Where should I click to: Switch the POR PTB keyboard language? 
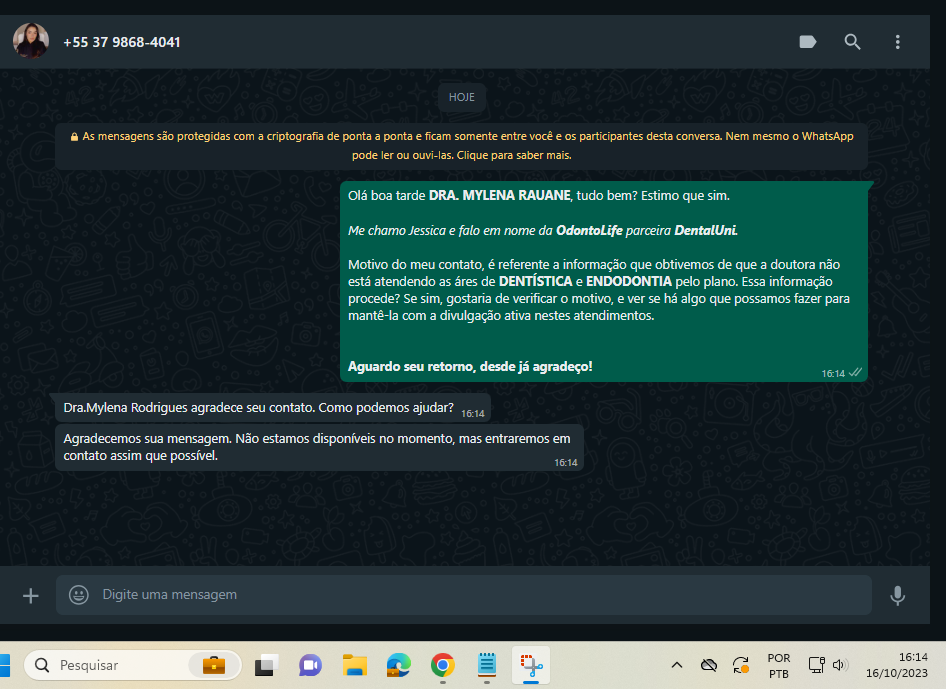click(x=778, y=665)
